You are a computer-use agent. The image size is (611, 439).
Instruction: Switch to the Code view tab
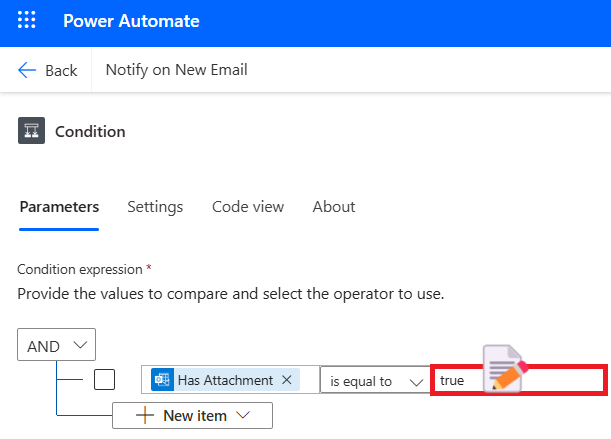coord(248,207)
